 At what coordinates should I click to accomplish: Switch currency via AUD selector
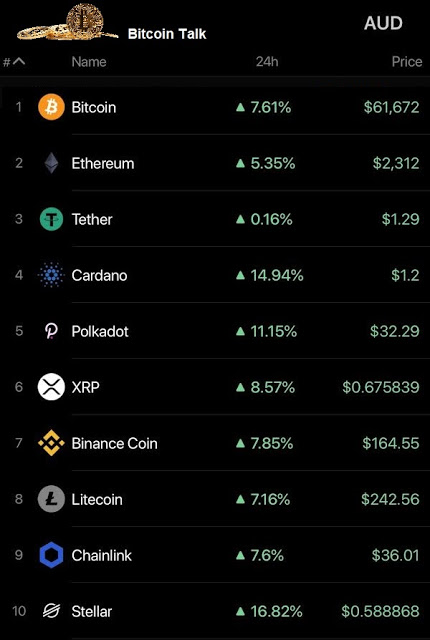point(383,23)
